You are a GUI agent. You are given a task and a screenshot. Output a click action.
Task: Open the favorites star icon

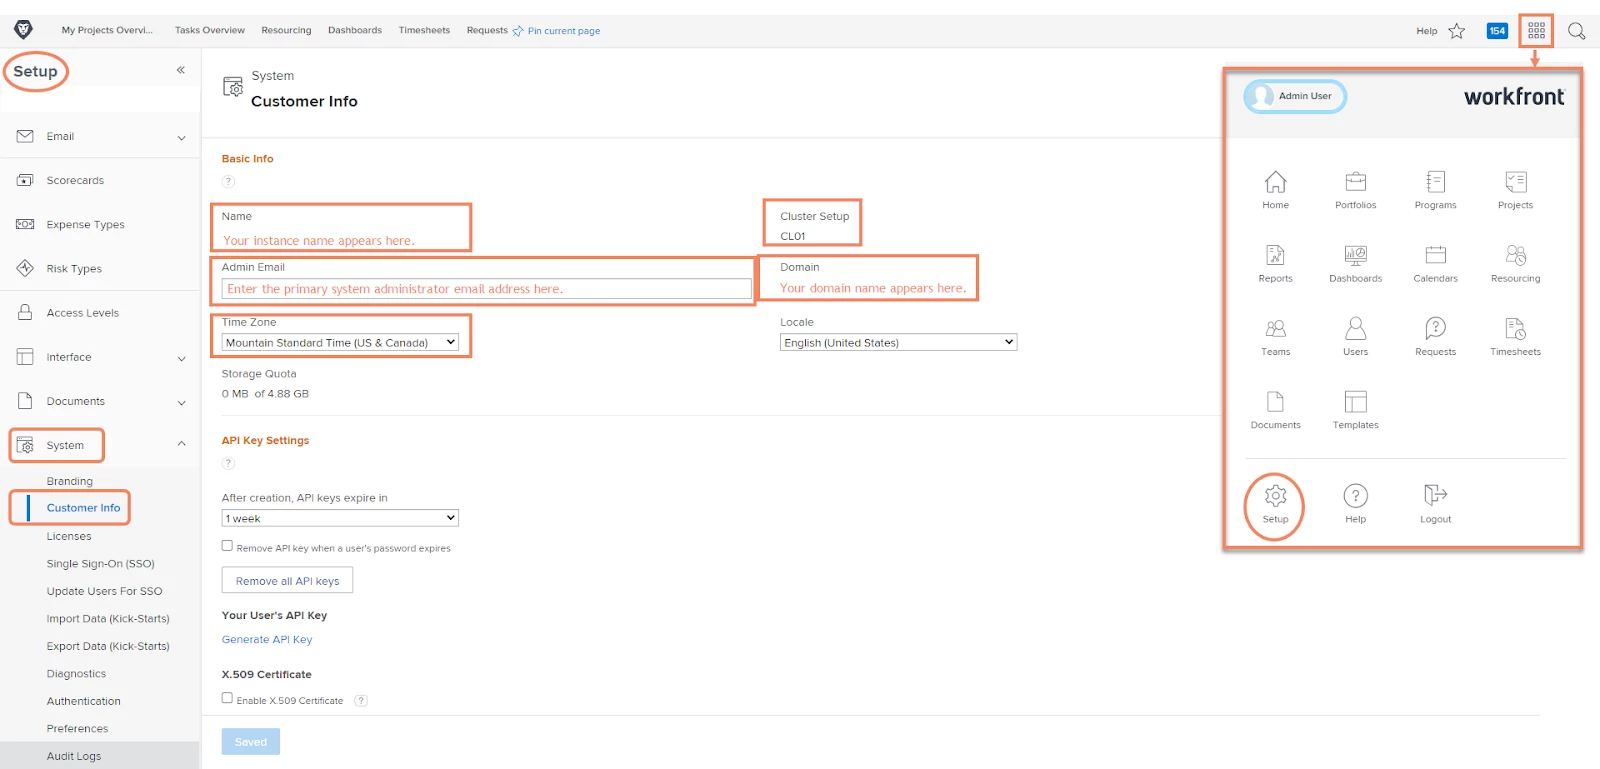click(1457, 31)
